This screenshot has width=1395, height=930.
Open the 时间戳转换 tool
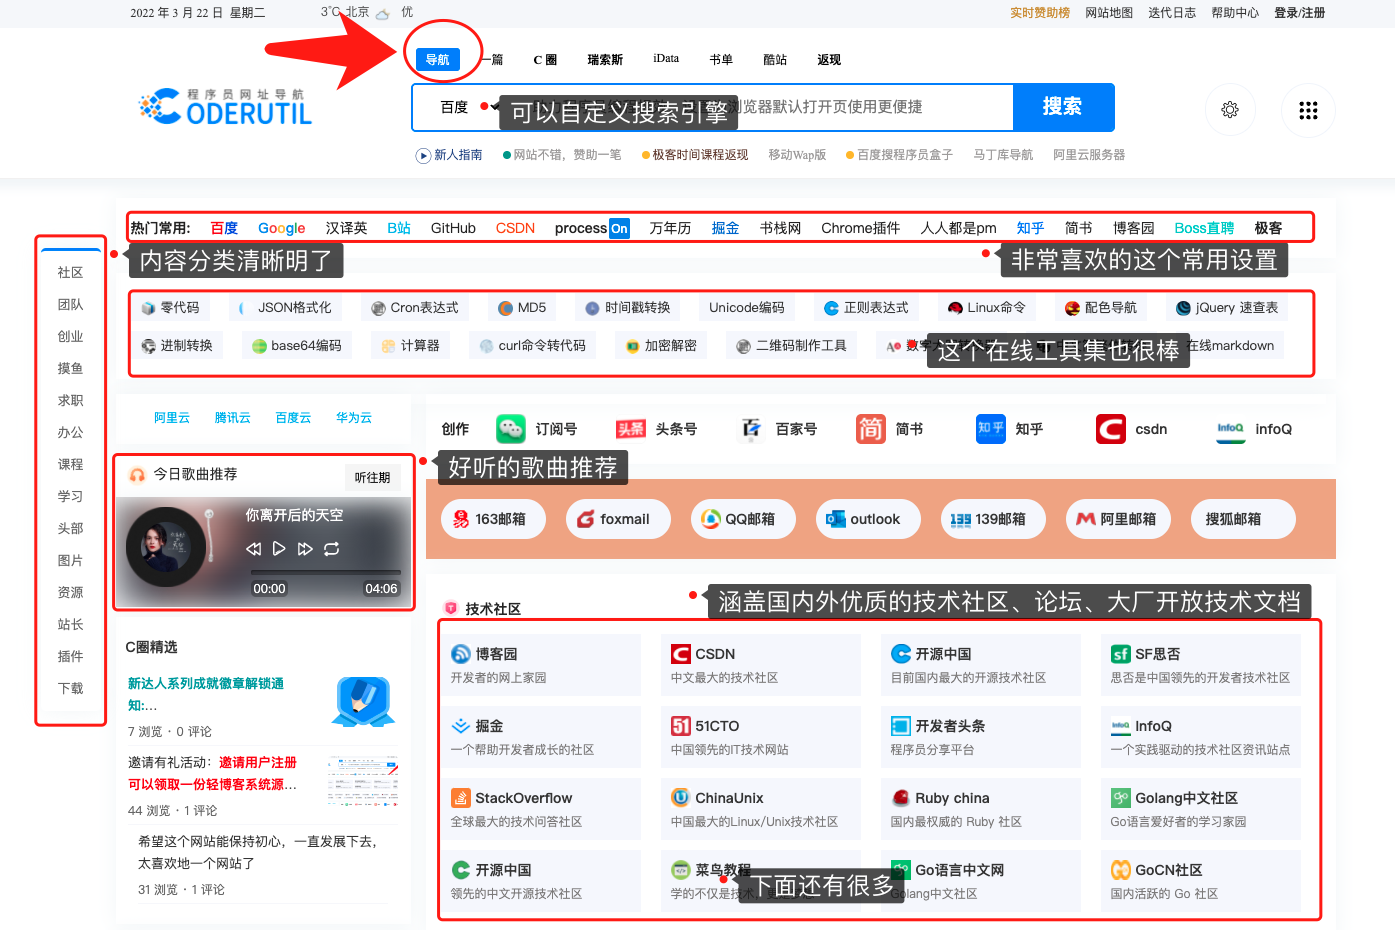click(x=627, y=308)
